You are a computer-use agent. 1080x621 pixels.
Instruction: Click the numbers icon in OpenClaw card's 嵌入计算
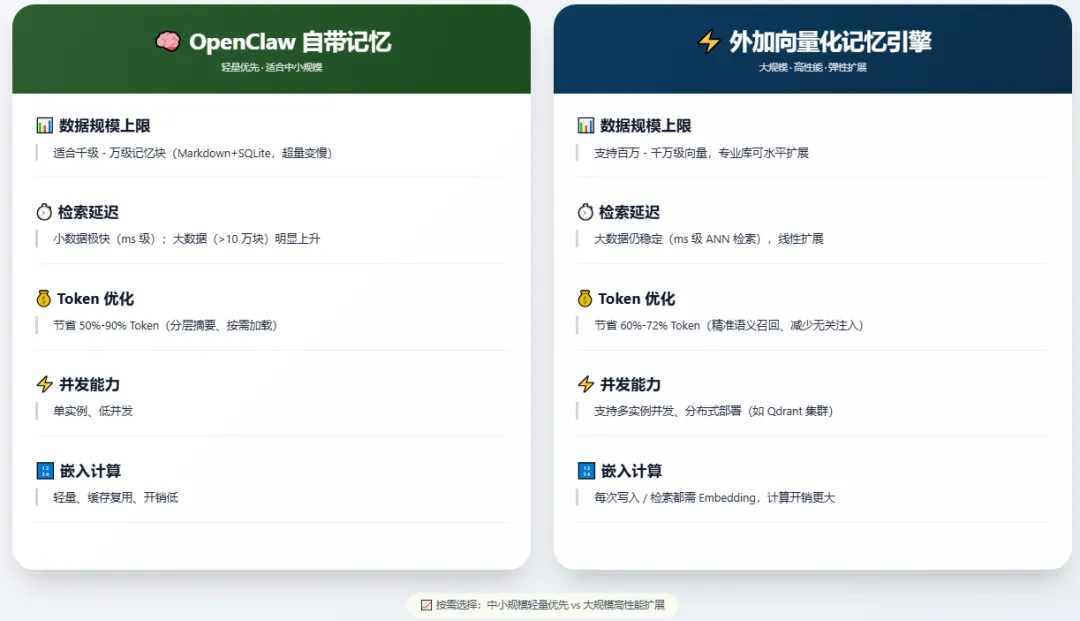tap(45, 471)
